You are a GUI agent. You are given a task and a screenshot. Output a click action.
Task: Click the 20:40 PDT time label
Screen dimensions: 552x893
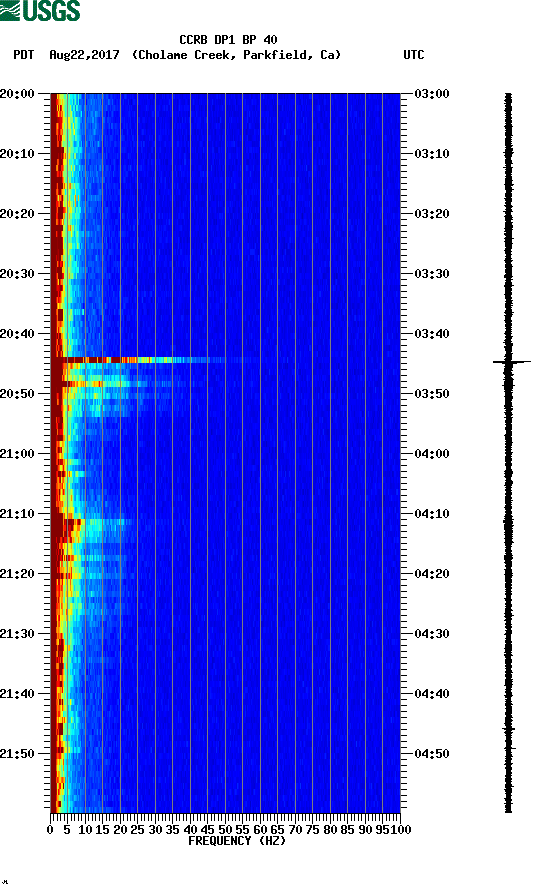(x=17, y=334)
